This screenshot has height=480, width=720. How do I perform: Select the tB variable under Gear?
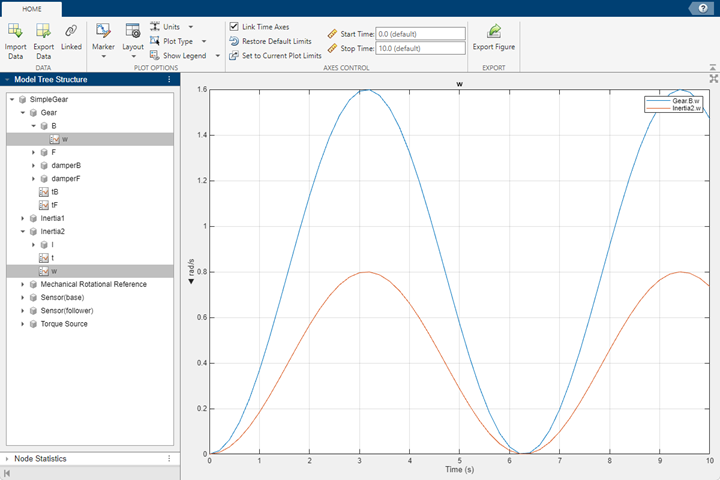pos(54,191)
